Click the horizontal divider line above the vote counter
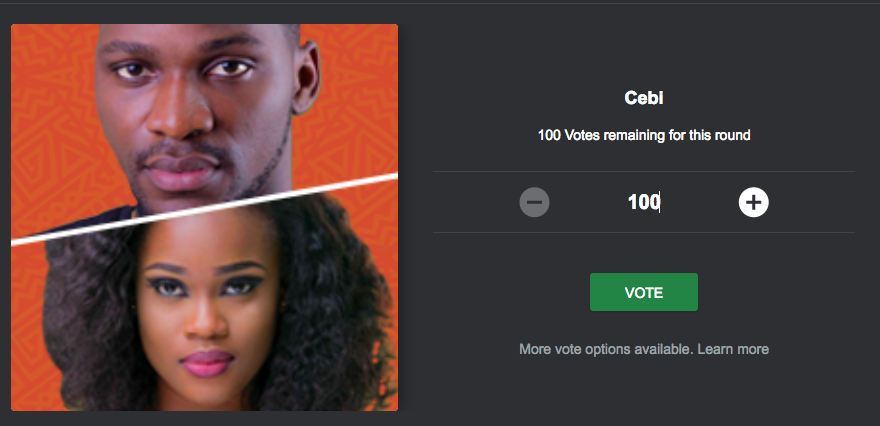880x426 pixels. pos(644,171)
